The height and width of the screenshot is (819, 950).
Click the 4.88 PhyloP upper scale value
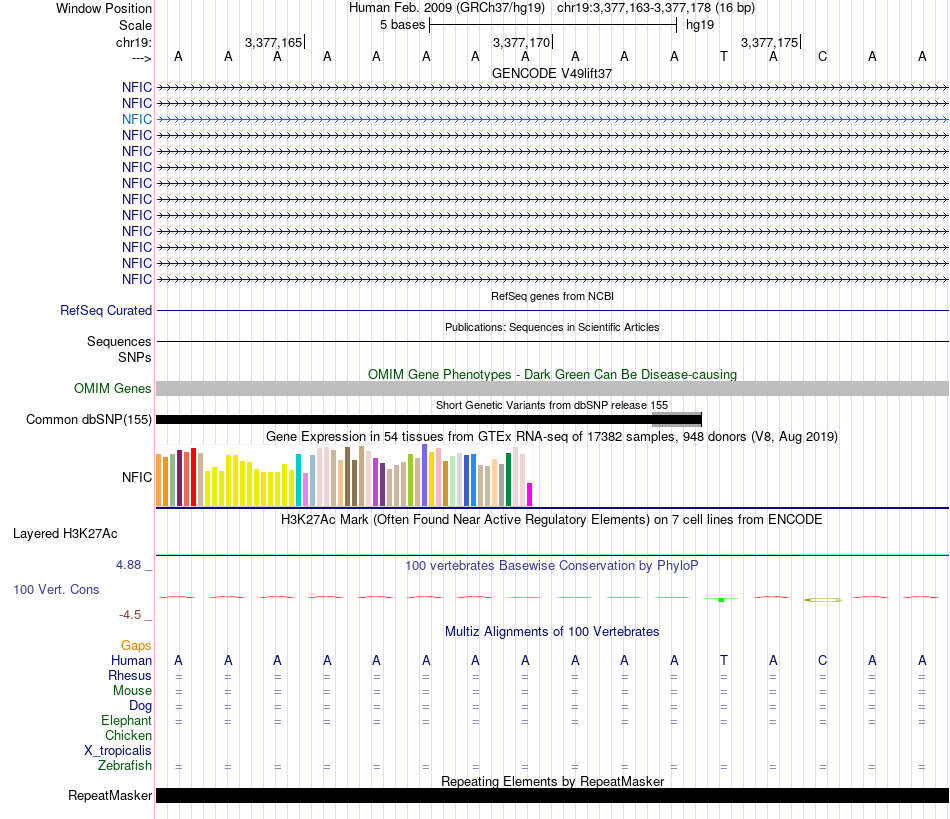[128, 565]
